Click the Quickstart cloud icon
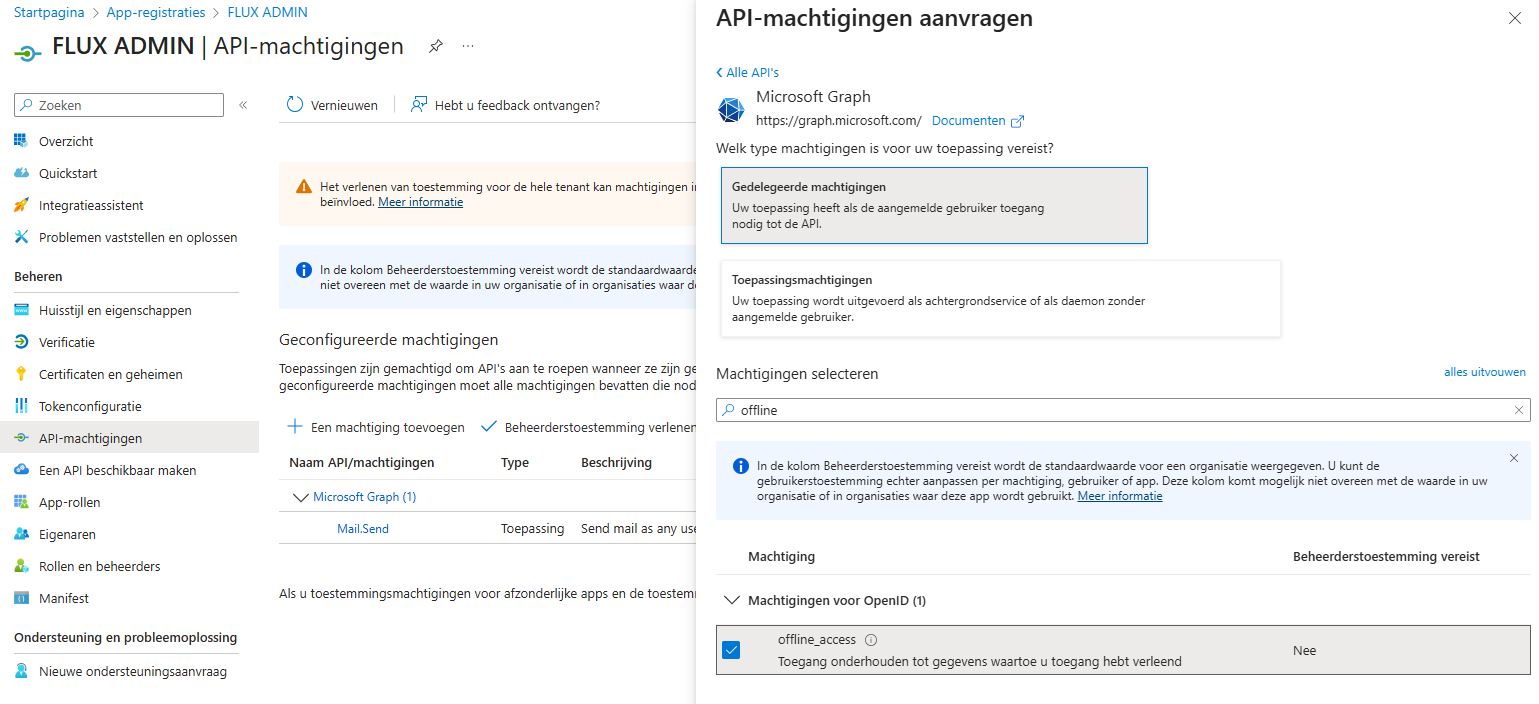 pyautogui.click(x=22, y=173)
